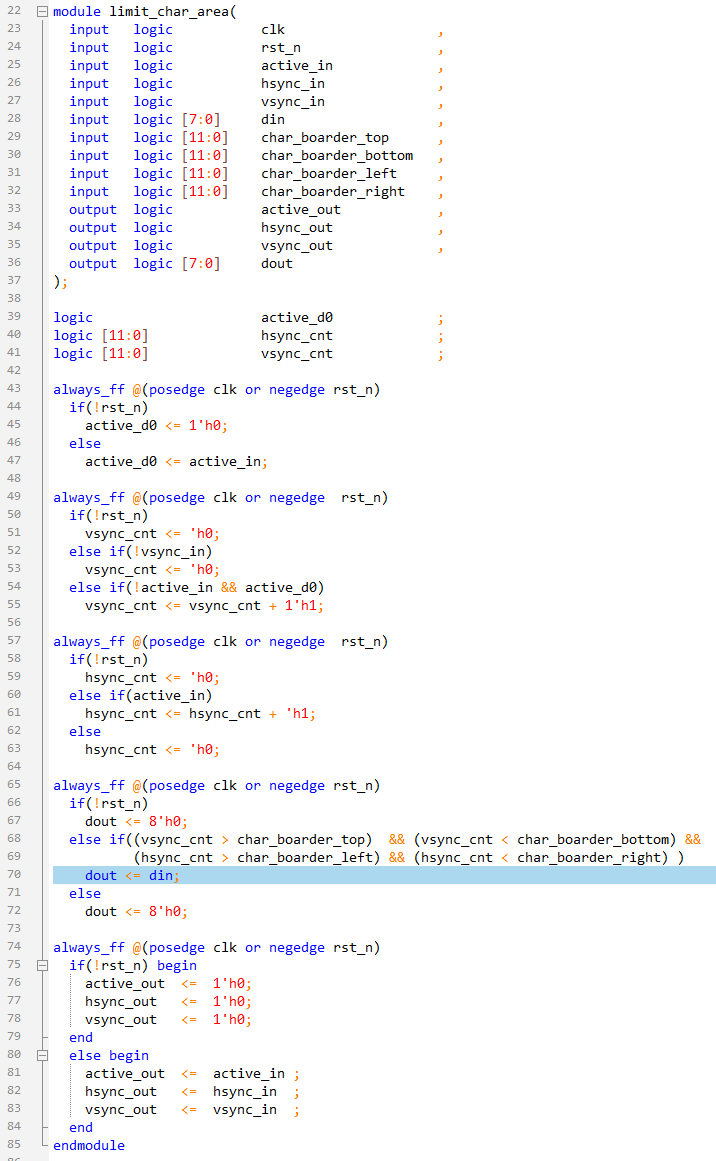Screen dimensions: 716x1161
Task: Click the else keyword on line 62
Action: pos(85,732)
